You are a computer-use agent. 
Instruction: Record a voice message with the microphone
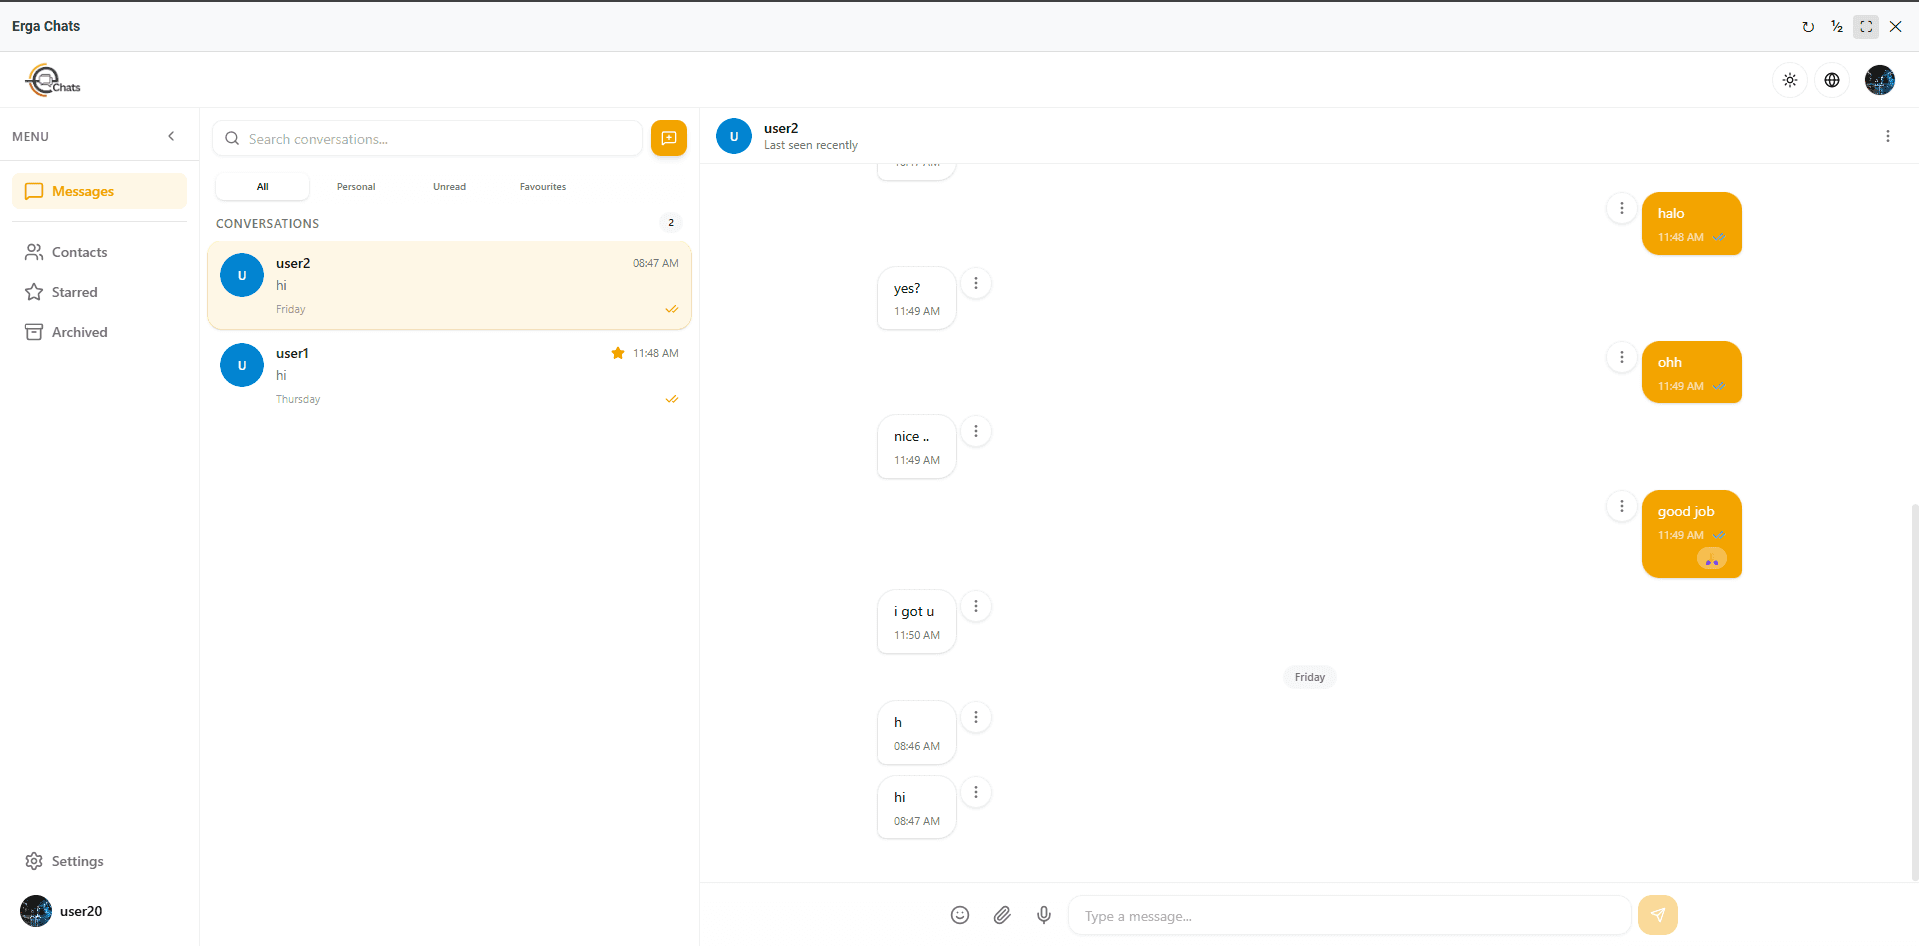pyautogui.click(x=1044, y=915)
